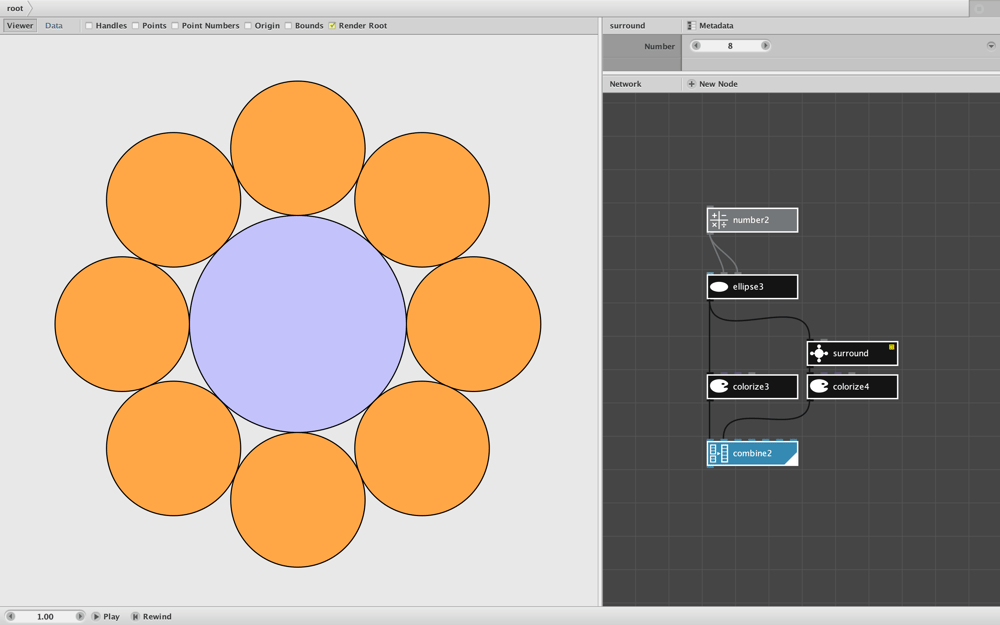Increase the Number value with right arrow
This screenshot has height=625, width=1000.
(765, 46)
